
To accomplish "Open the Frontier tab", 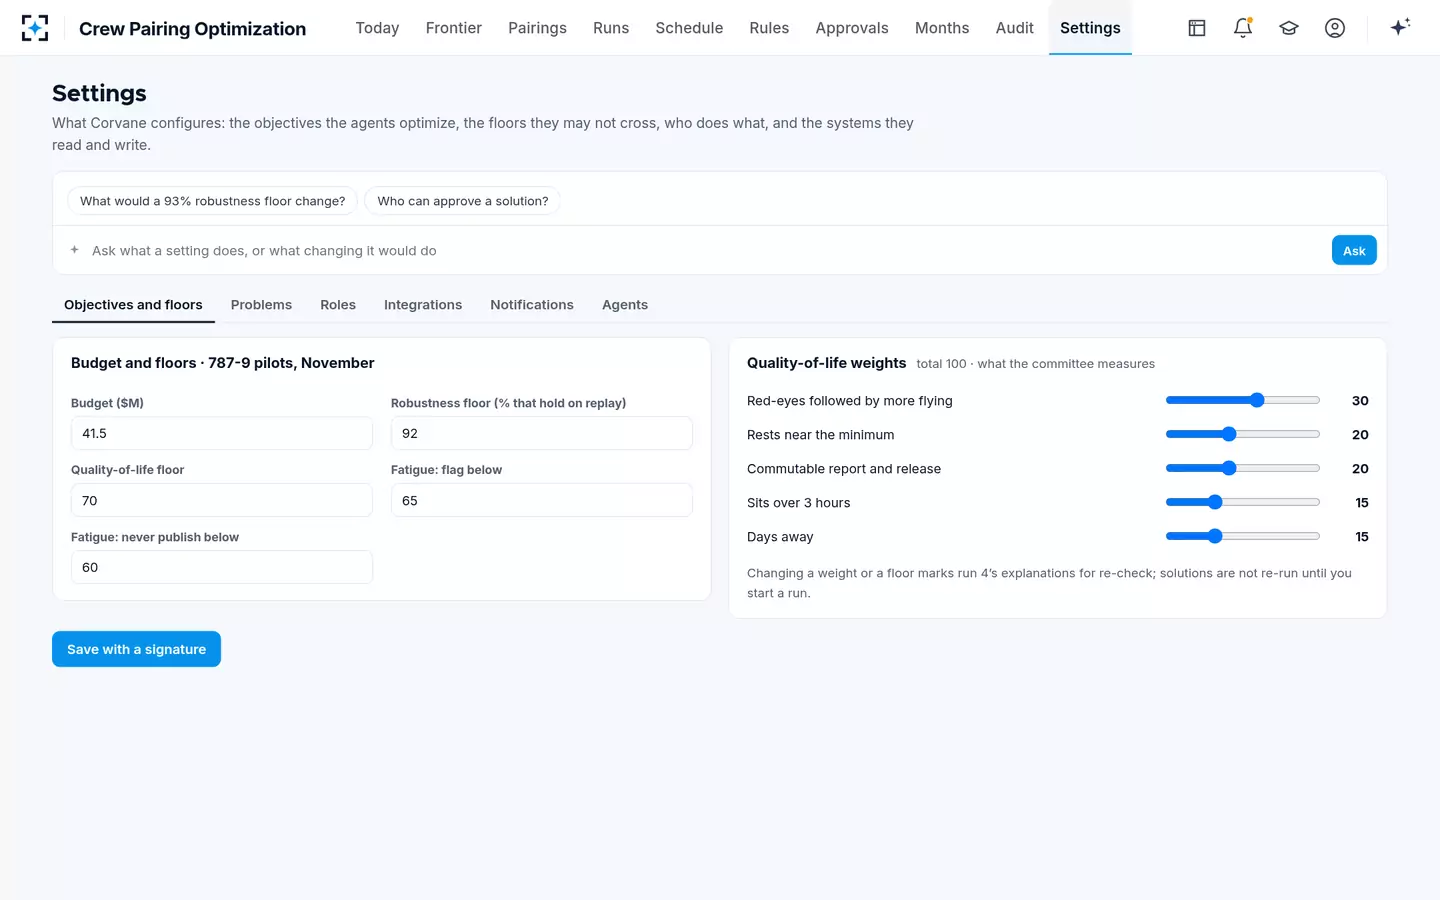I will coord(454,28).
